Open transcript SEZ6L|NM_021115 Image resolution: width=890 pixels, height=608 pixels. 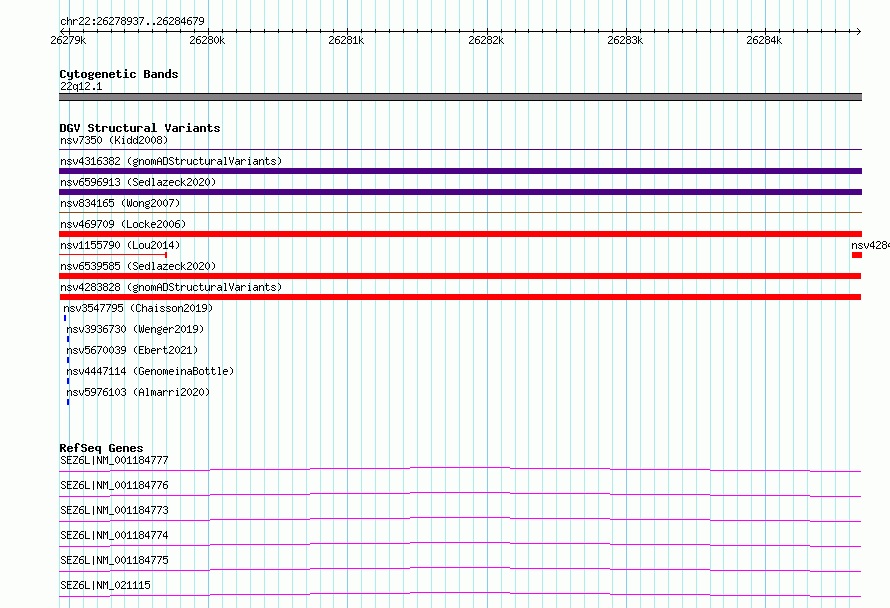click(105, 585)
